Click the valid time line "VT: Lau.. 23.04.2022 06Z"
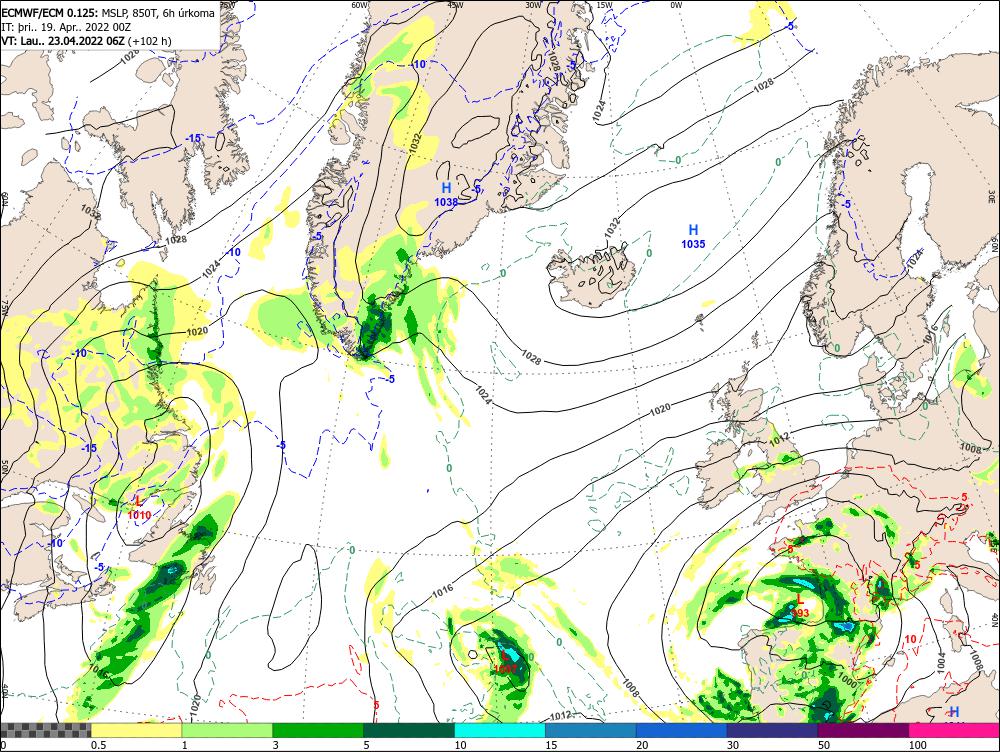Viewport: 1000px width, 752px height. coord(64,41)
